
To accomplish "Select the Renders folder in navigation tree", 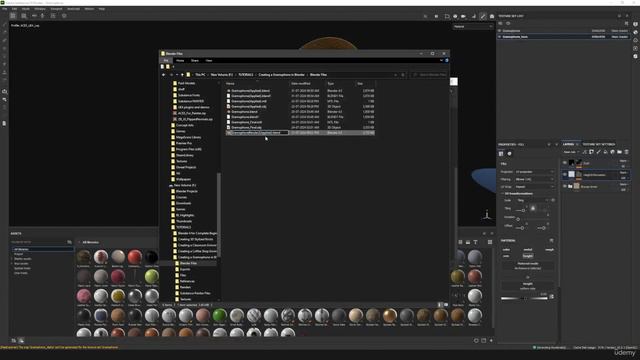I will point(185,287).
